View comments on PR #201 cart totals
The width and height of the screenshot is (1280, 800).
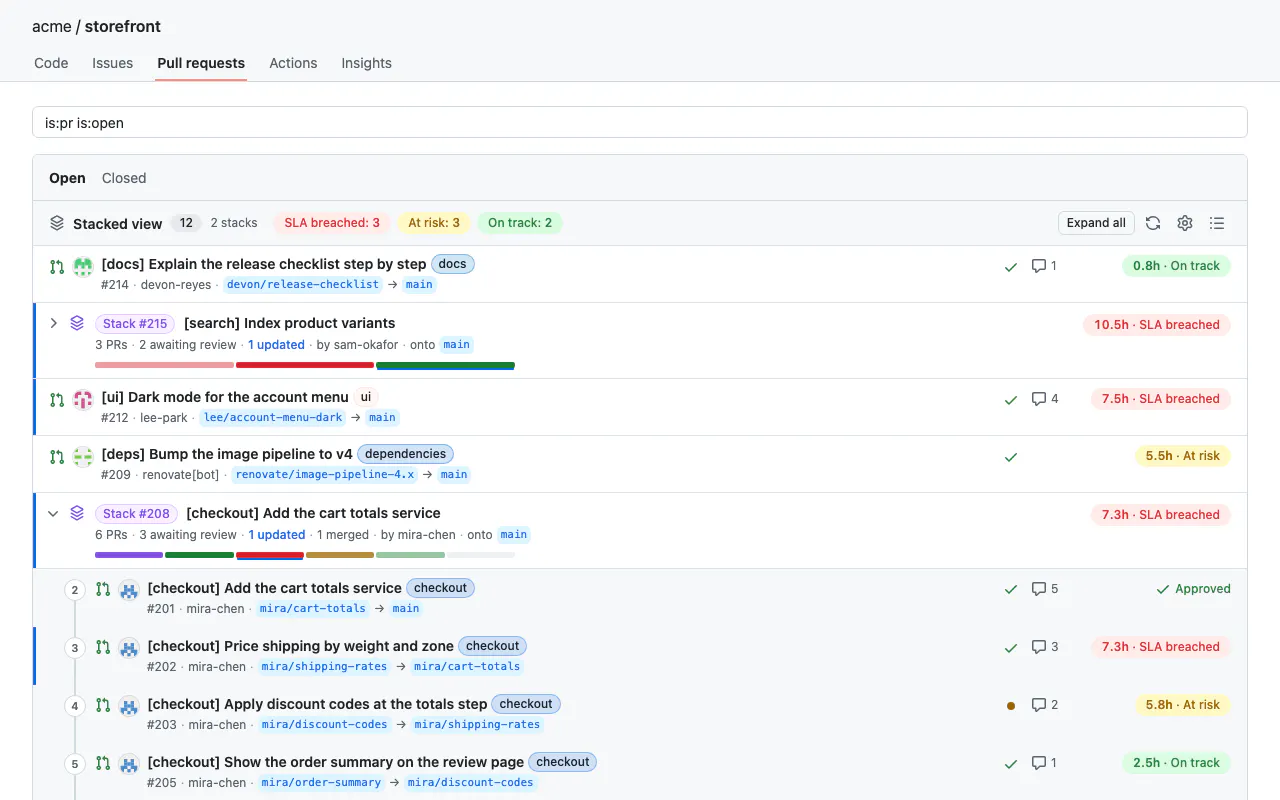[1045, 589]
